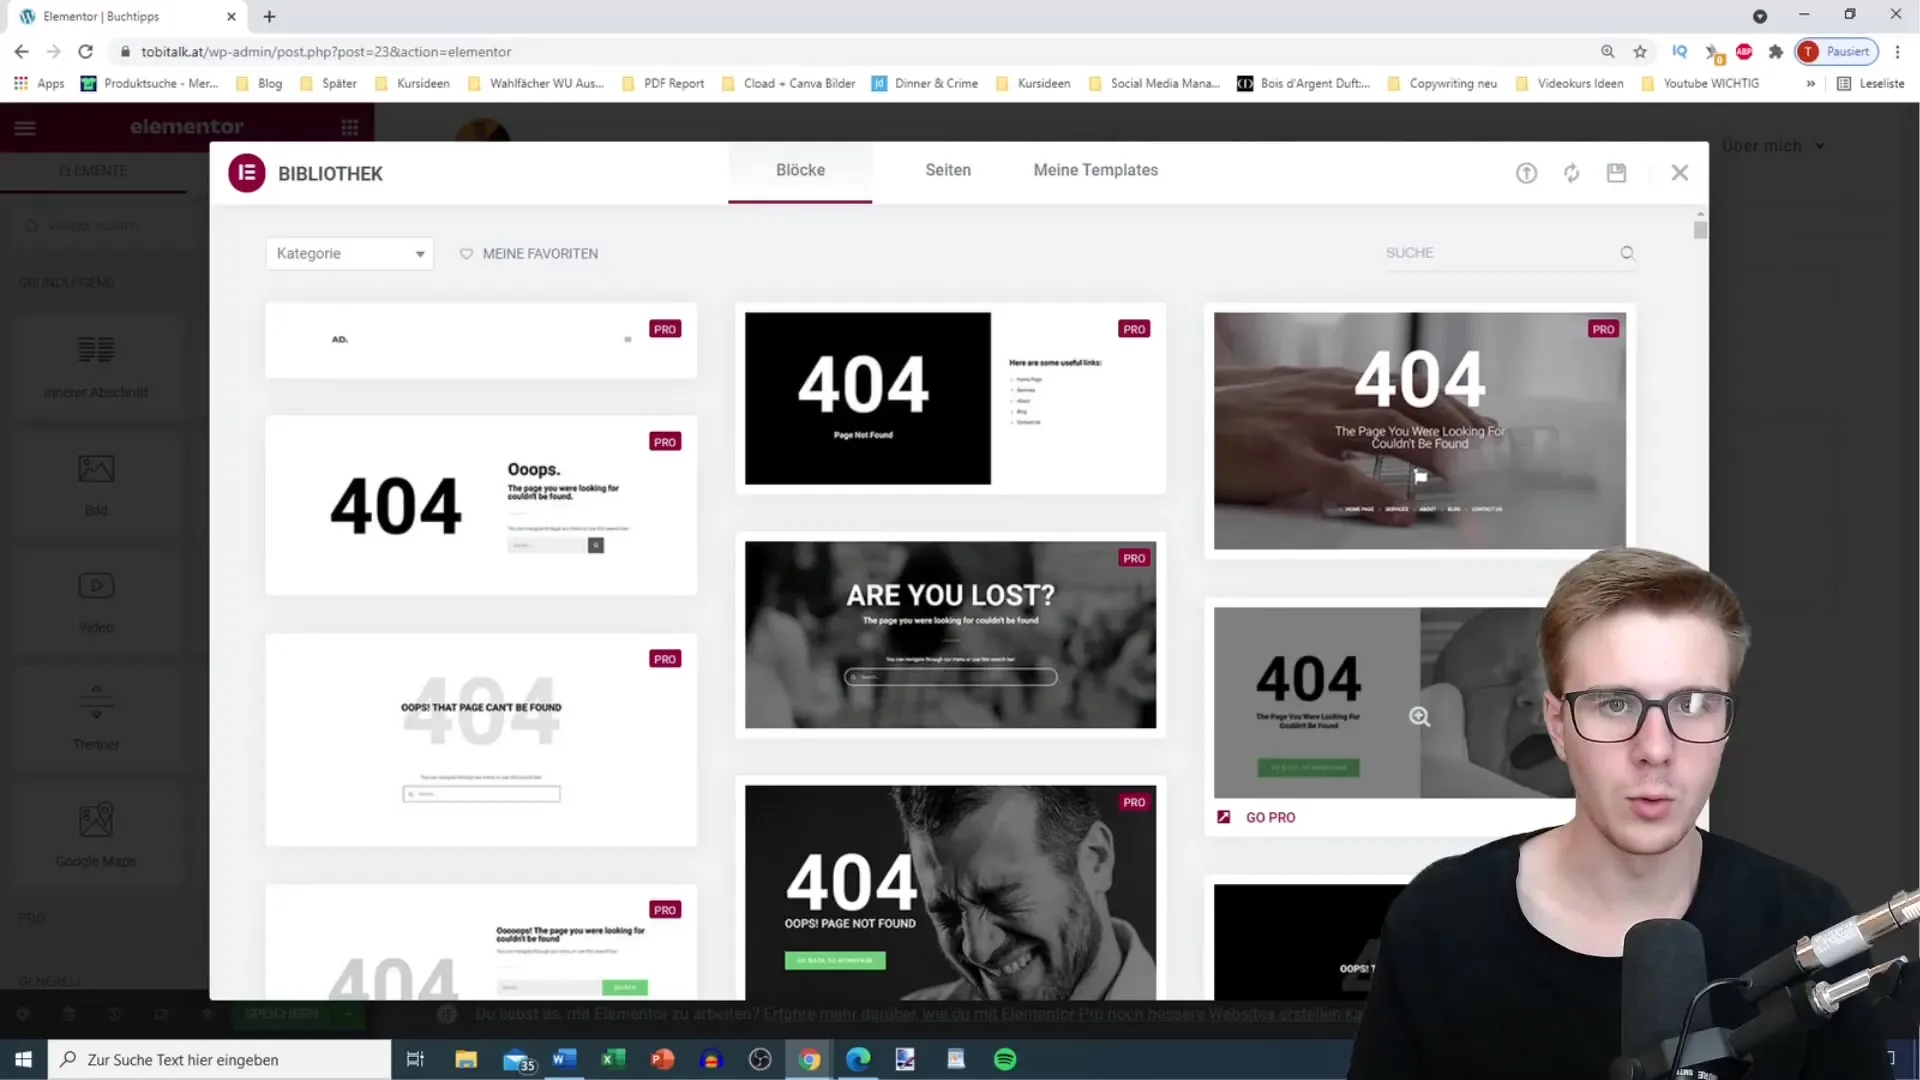
Task: Click the heart/favorites icon
Action: click(x=465, y=253)
